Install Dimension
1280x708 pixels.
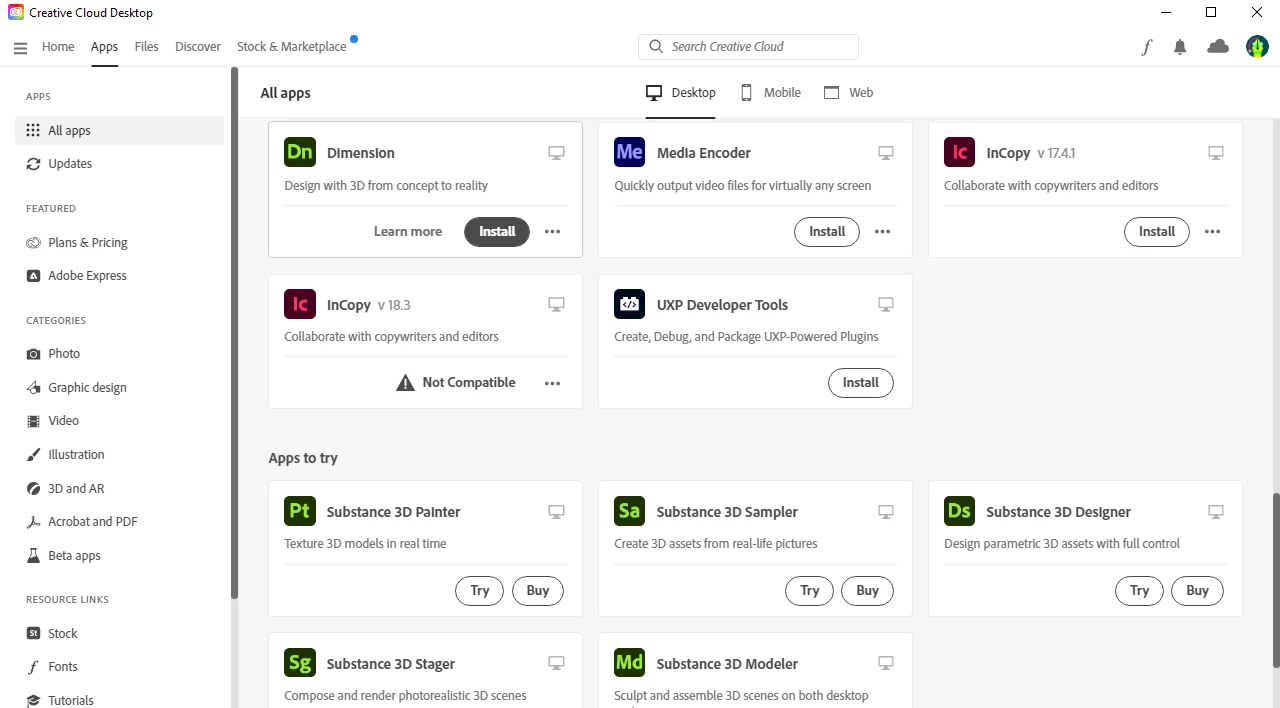(497, 232)
